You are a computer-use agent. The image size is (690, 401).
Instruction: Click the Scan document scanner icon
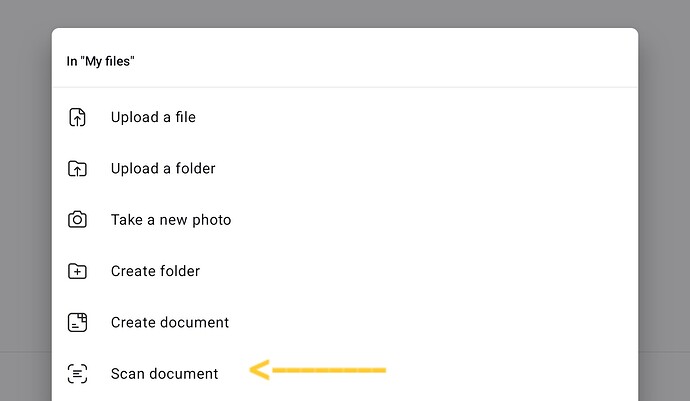(77, 374)
